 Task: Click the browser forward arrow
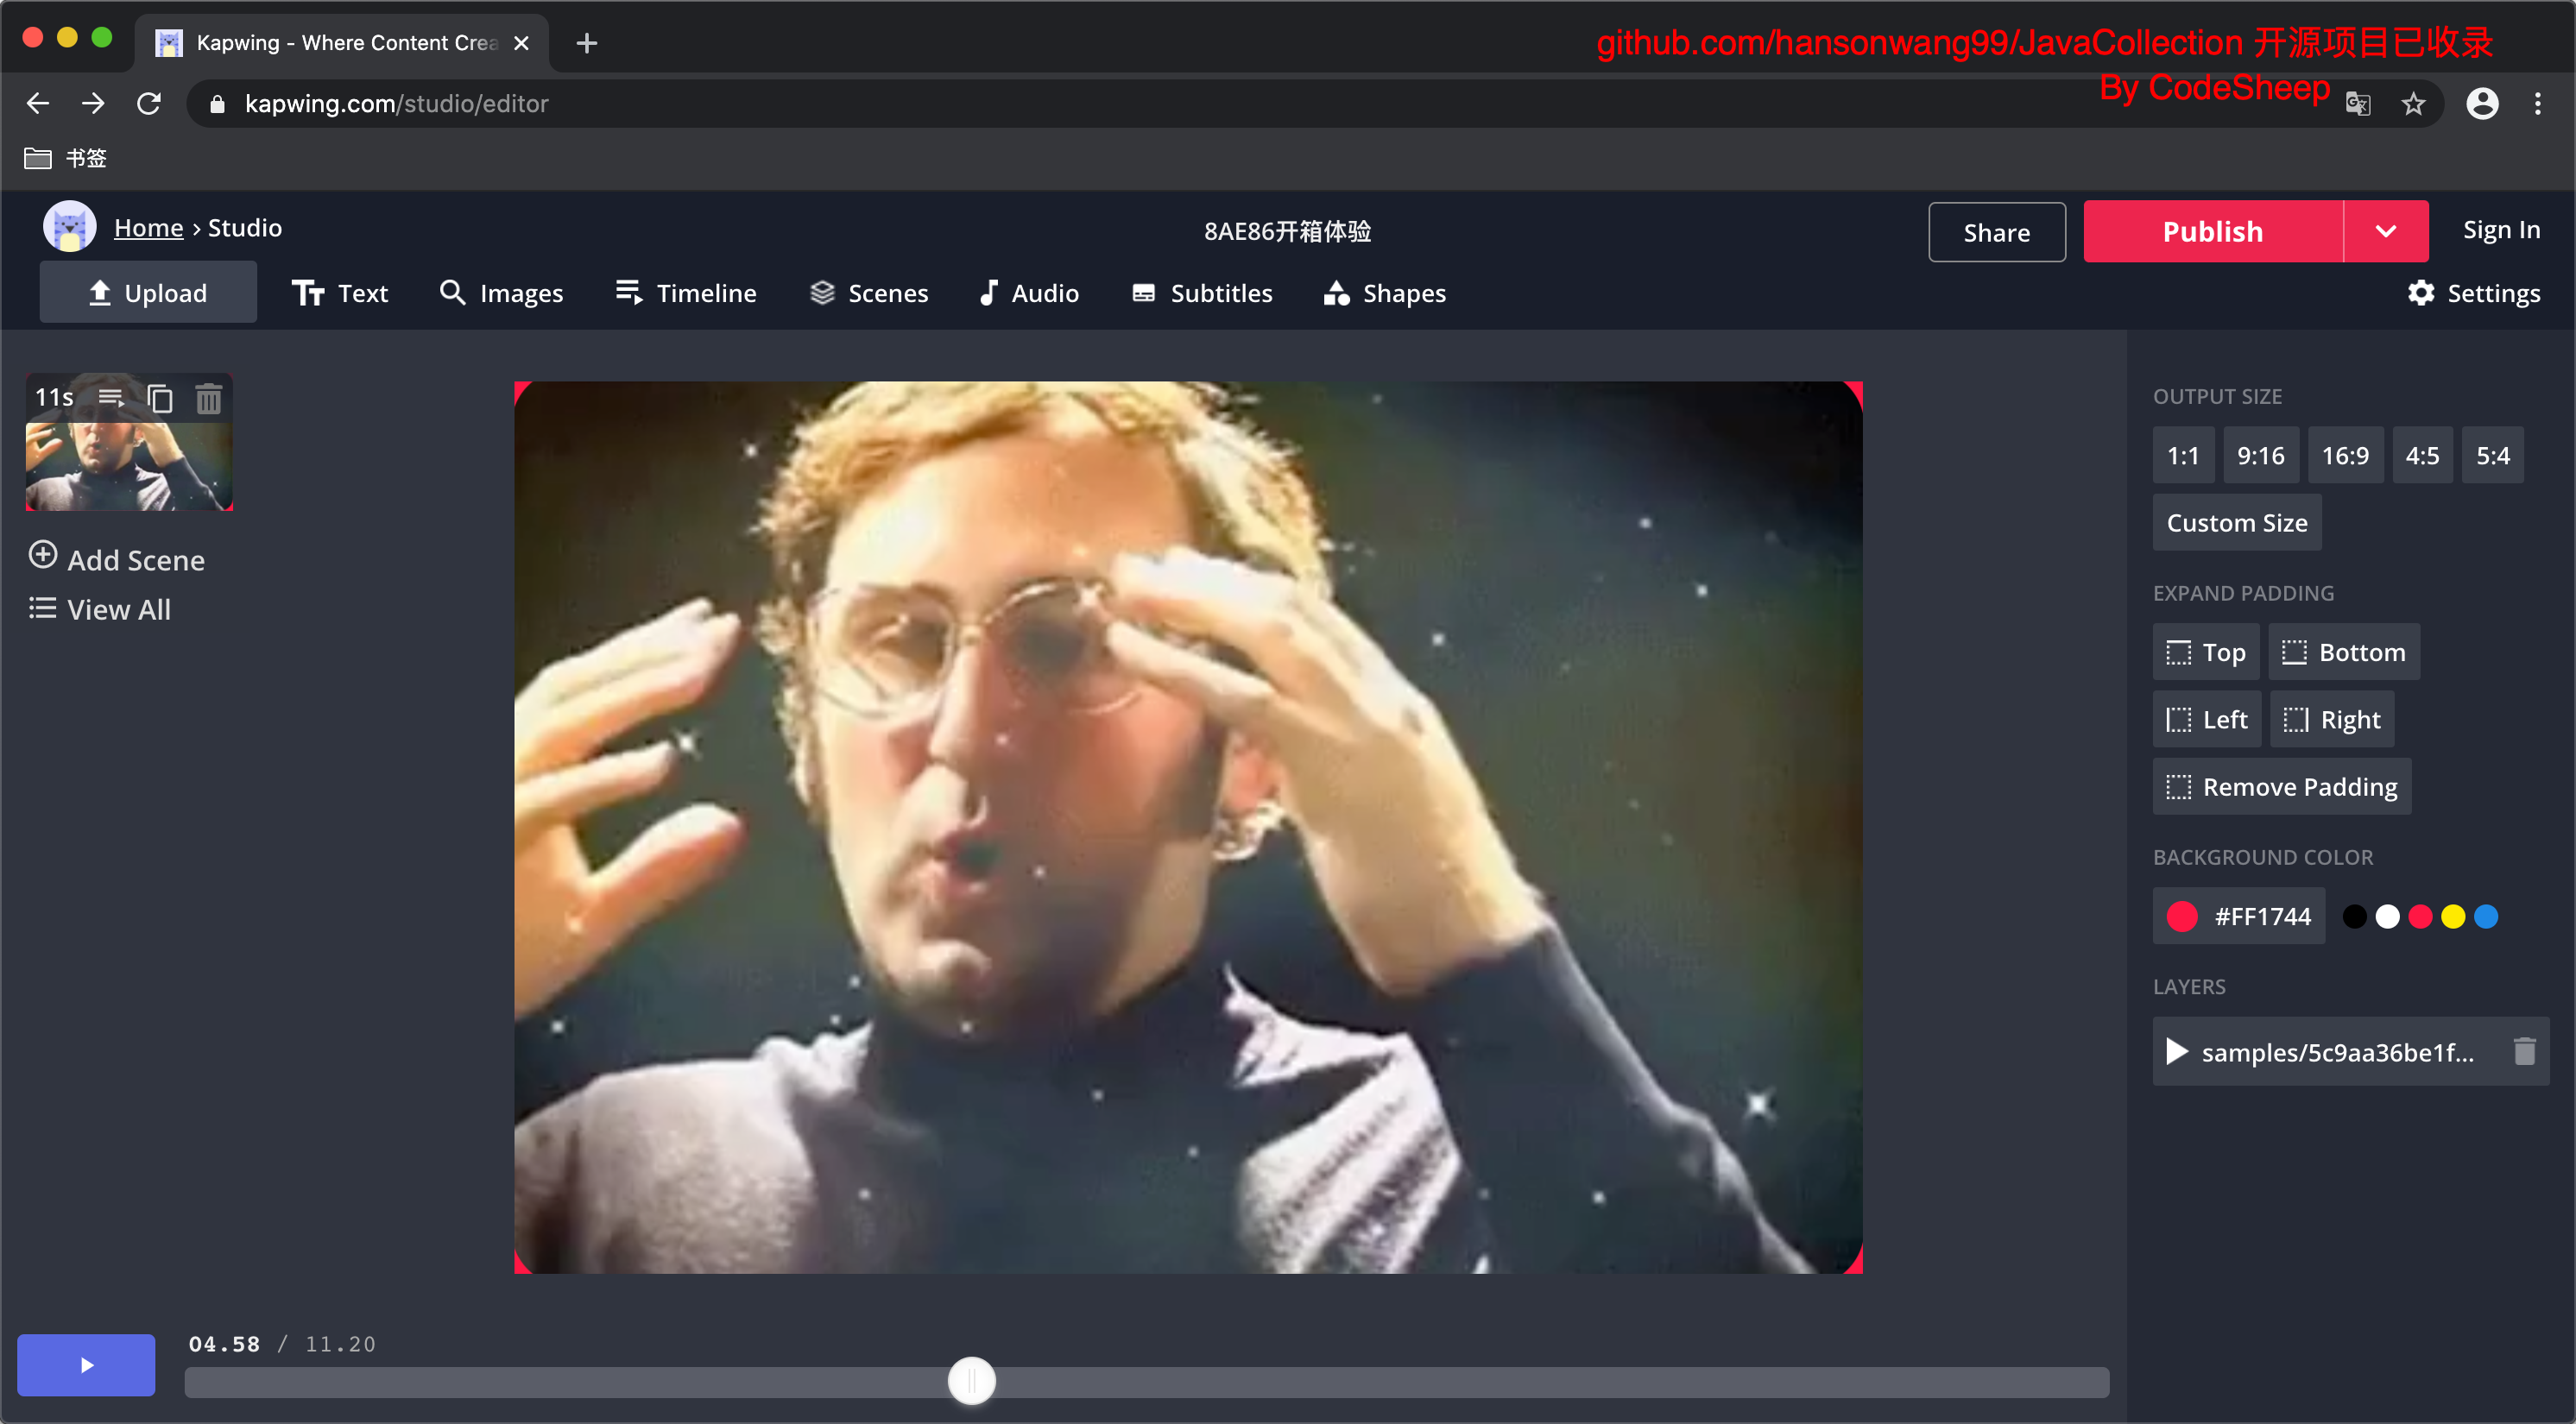click(x=93, y=103)
